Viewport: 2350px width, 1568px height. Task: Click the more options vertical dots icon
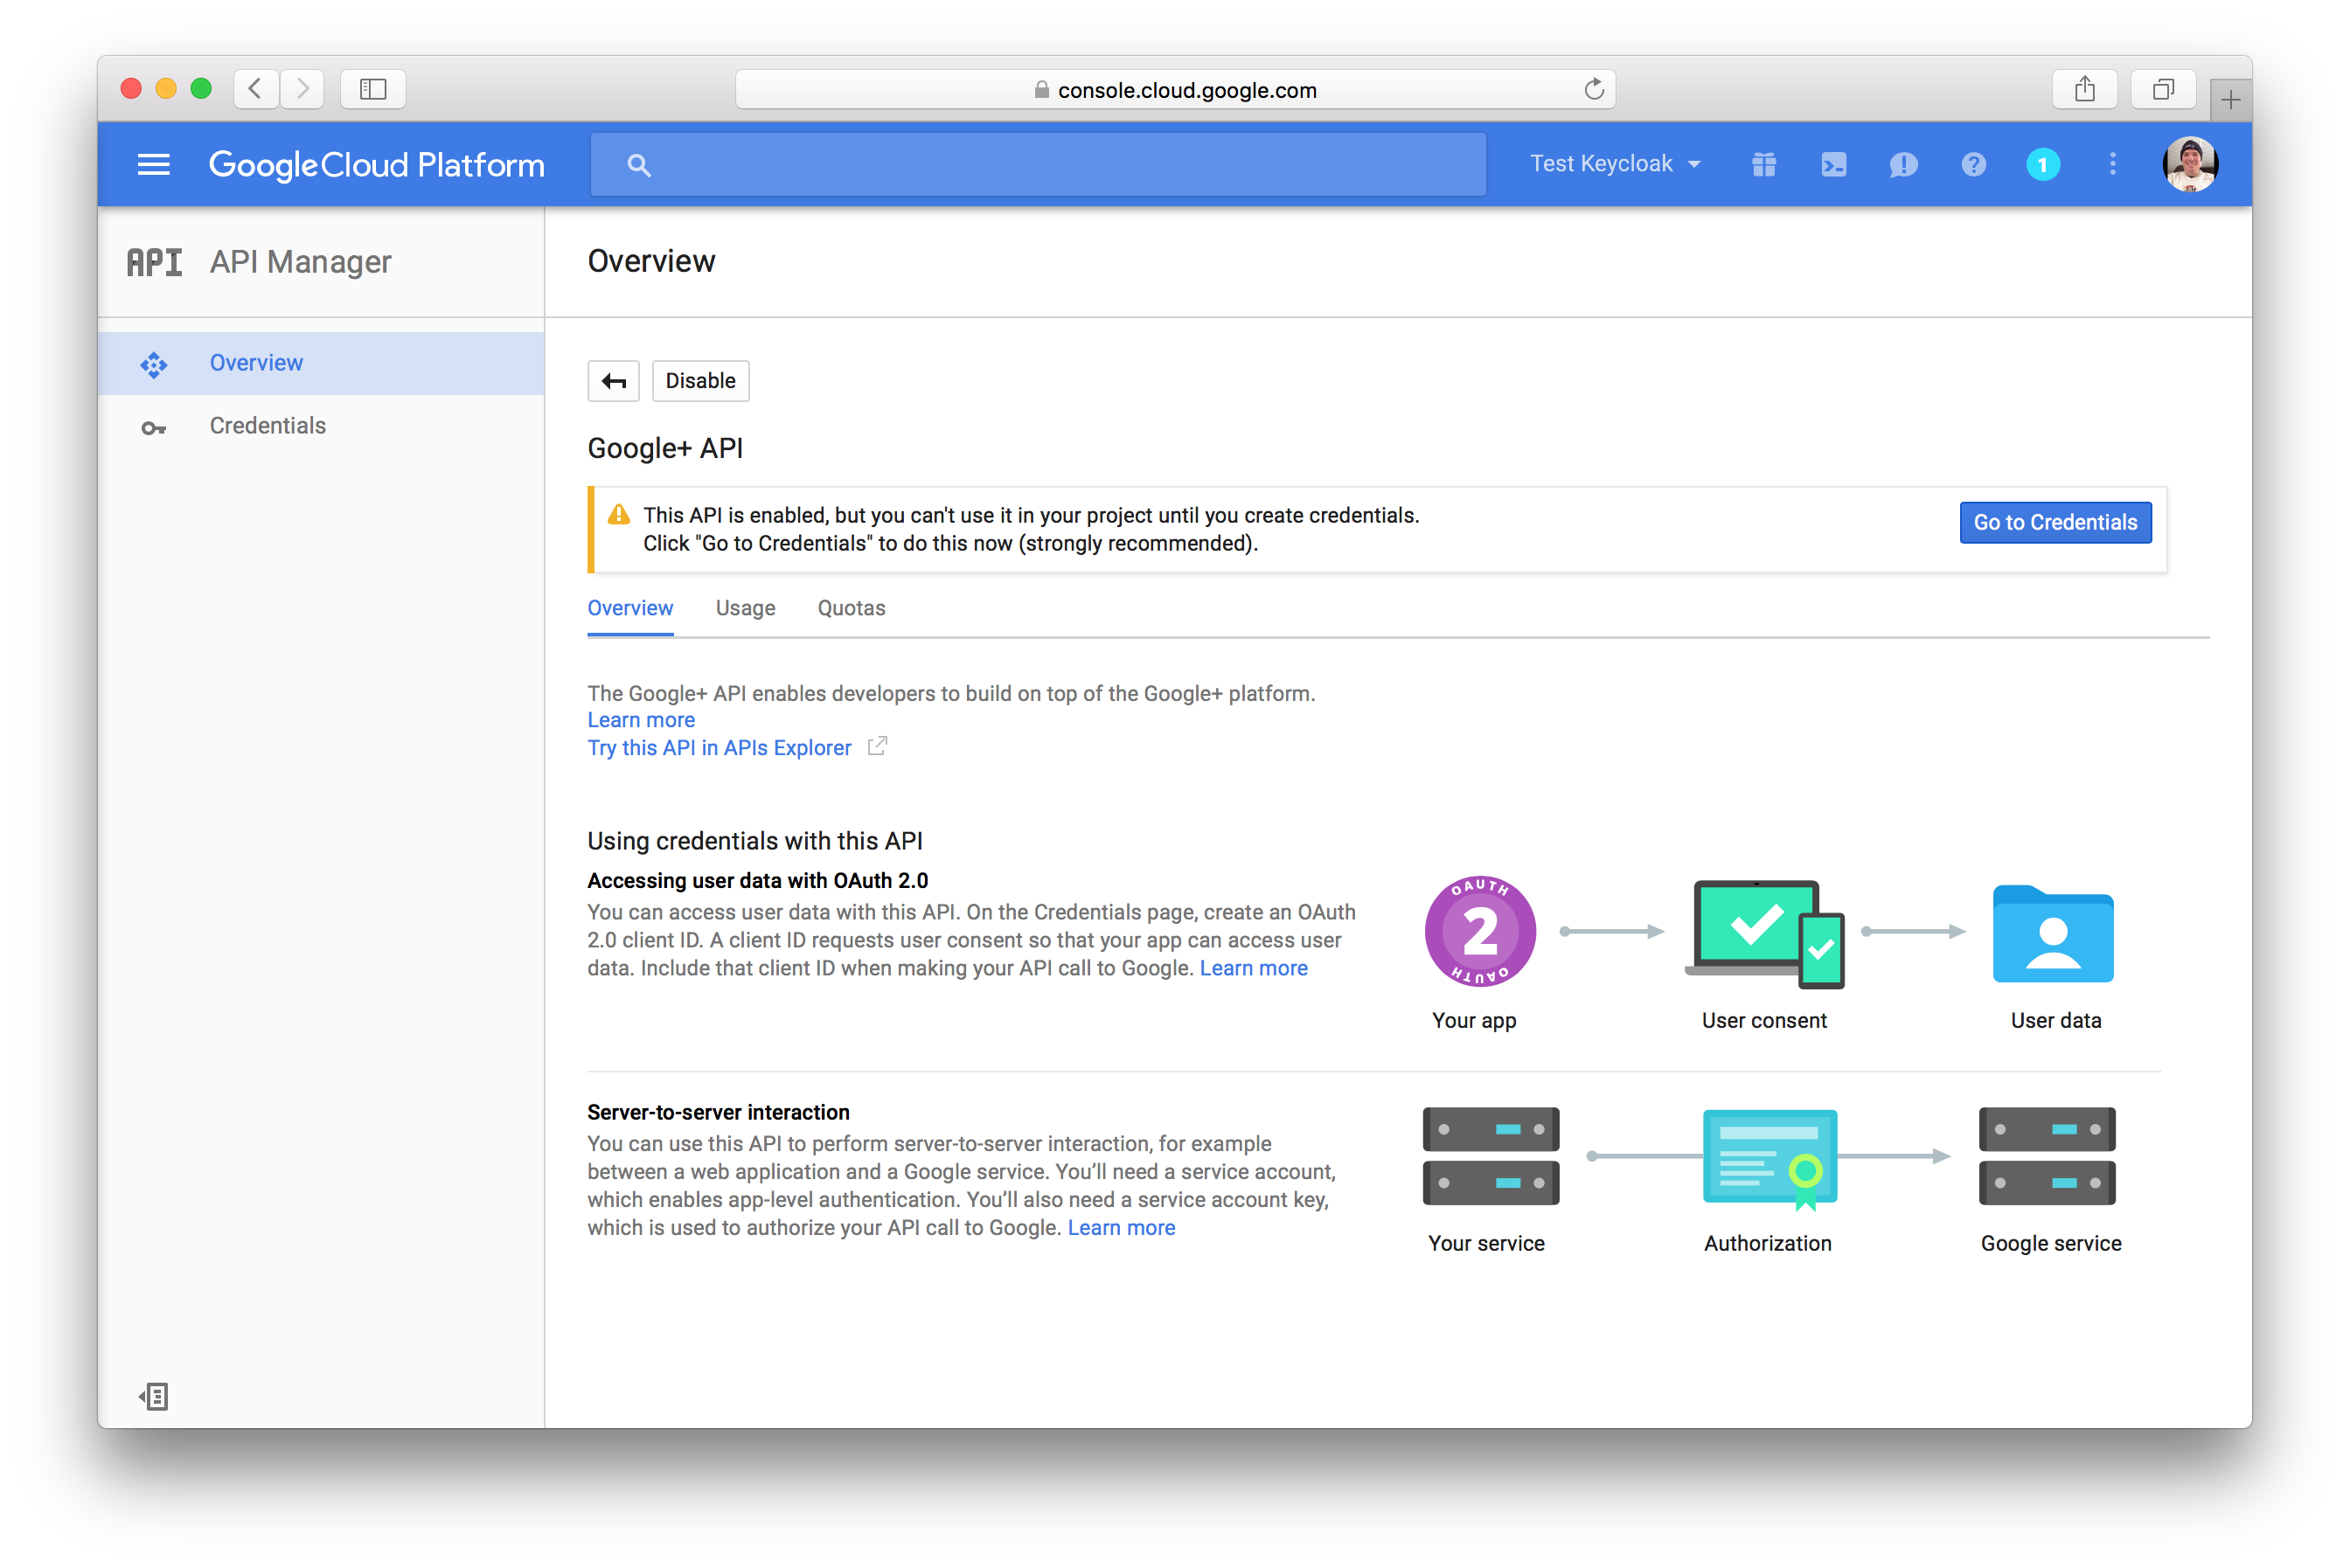(x=2112, y=163)
